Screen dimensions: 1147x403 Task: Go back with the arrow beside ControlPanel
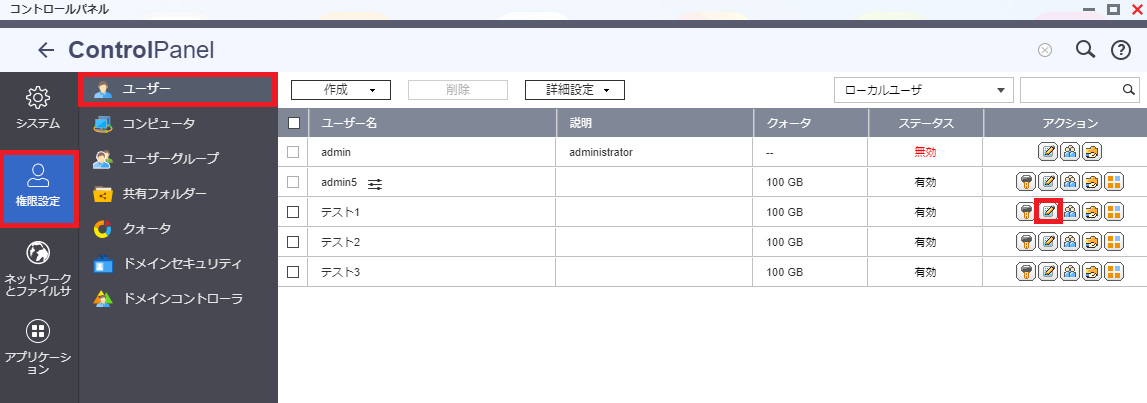coord(46,50)
